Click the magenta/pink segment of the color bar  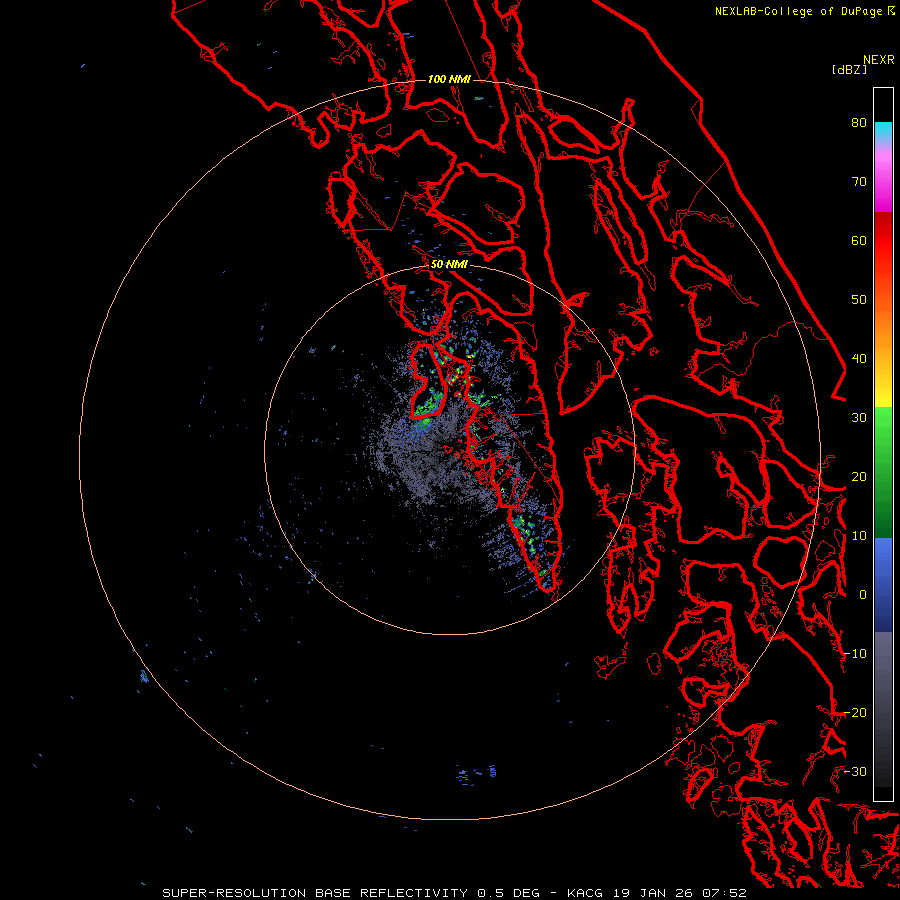click(883, 181)
